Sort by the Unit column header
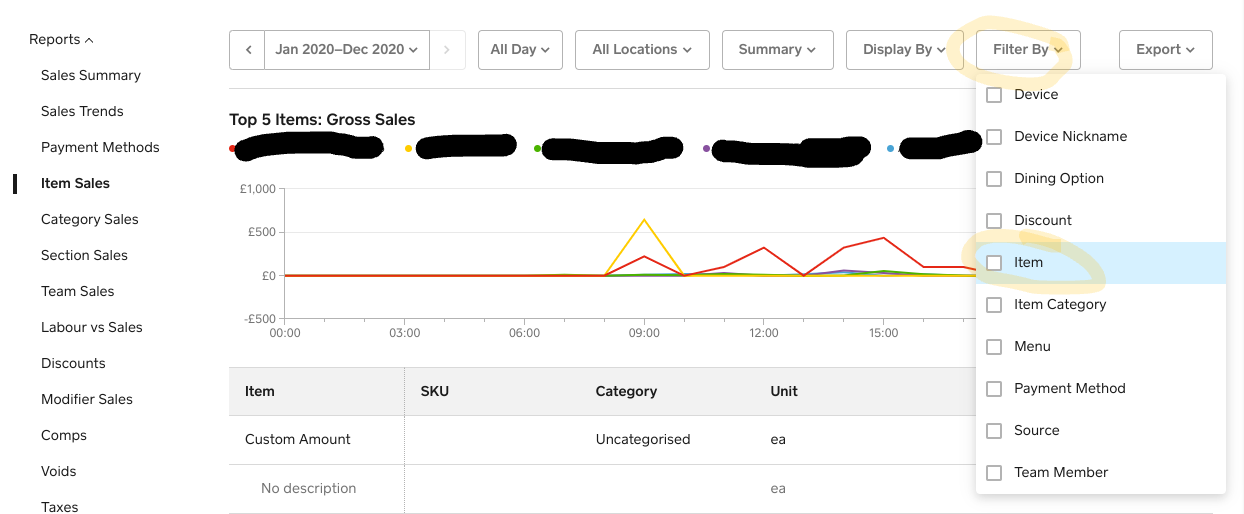Image resolution: width=1244 pixels, height=514 pixels. [x=784, y=391]
